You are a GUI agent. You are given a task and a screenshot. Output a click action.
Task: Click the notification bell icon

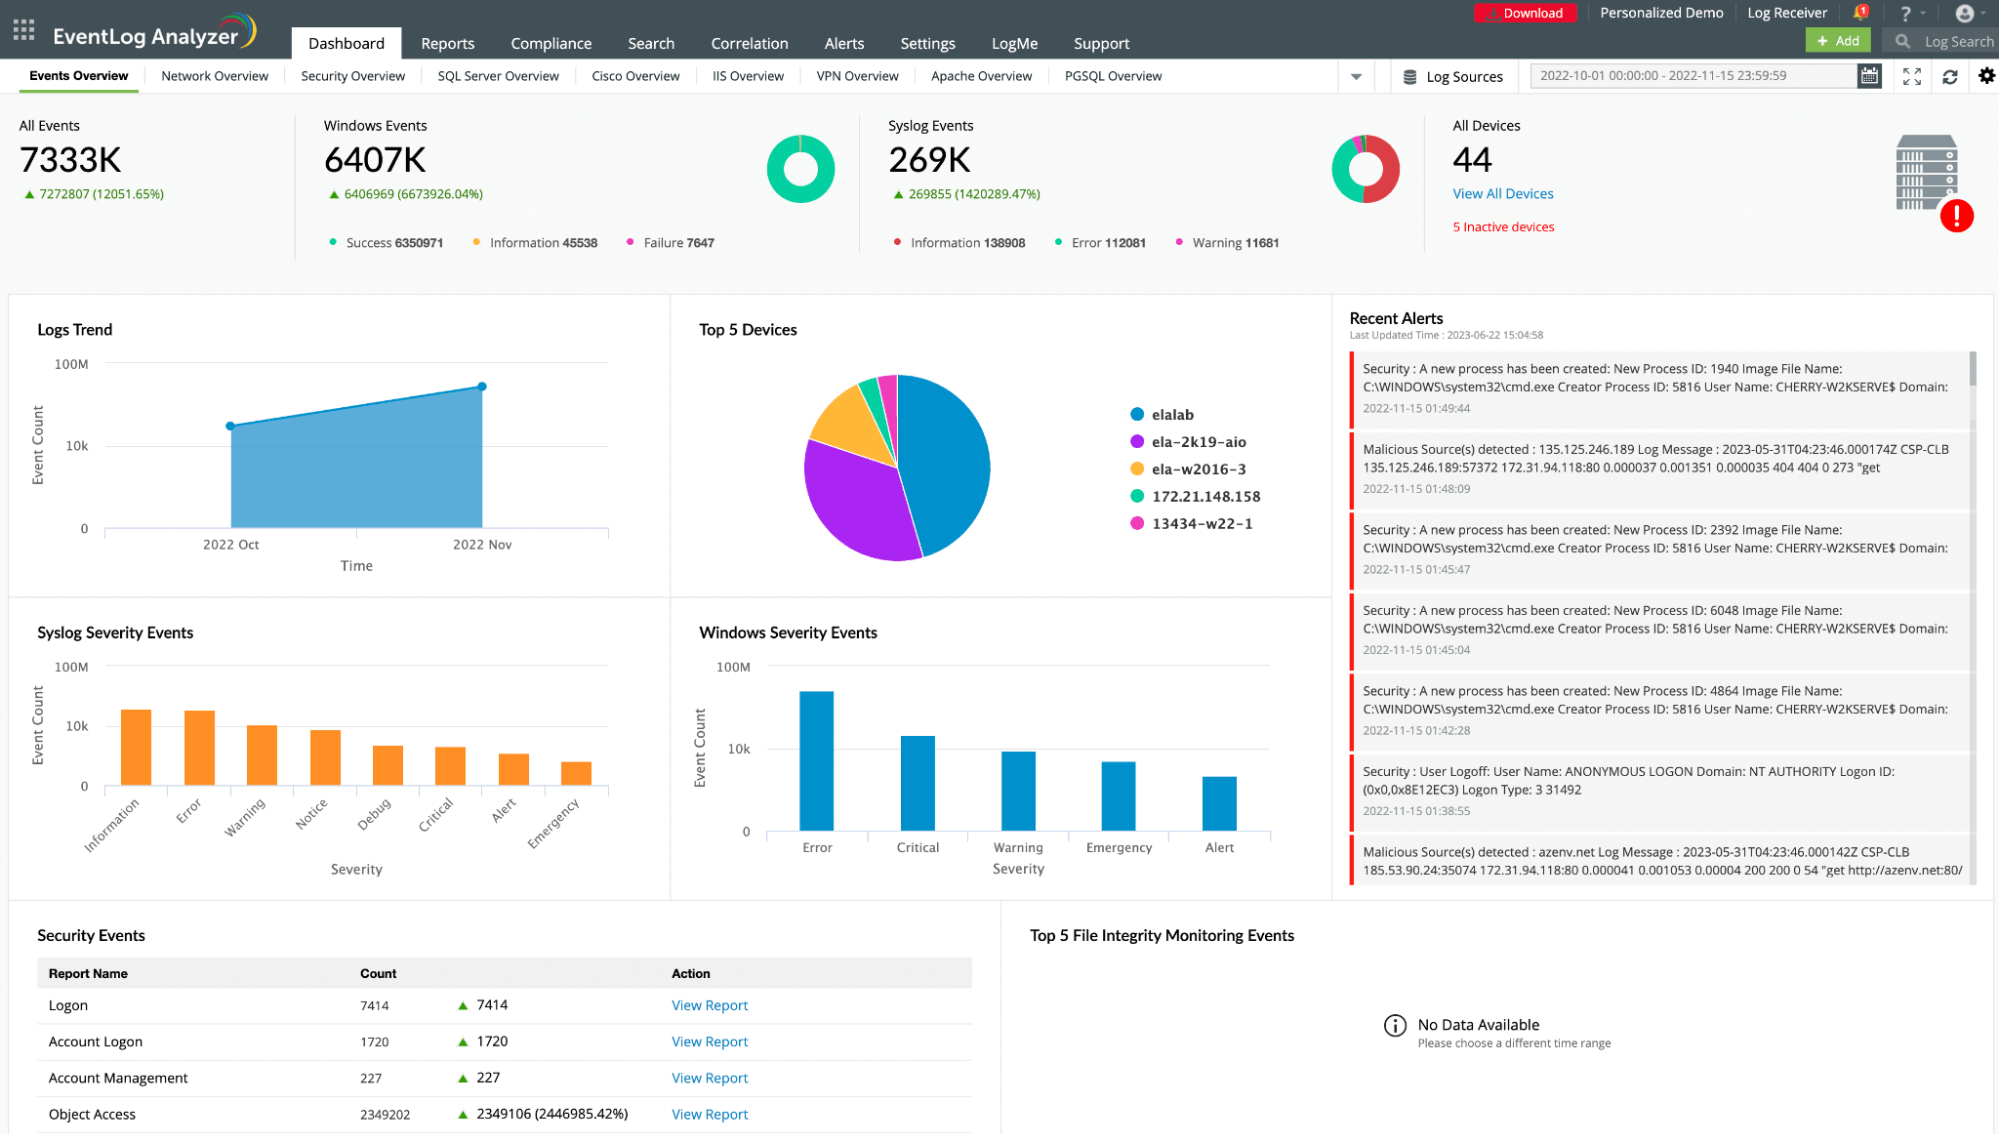tap(1860, 13)
